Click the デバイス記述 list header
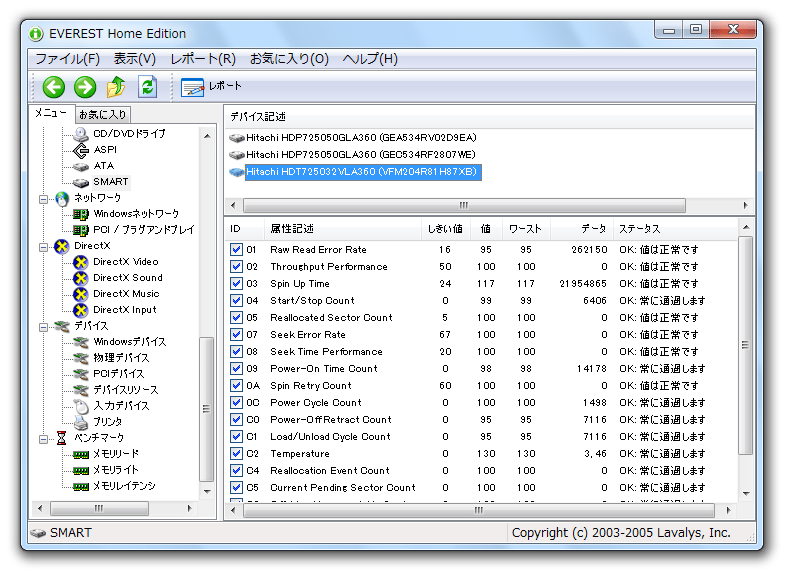The width and height of the screenshot is (787, 573). [x=489, y=117]
